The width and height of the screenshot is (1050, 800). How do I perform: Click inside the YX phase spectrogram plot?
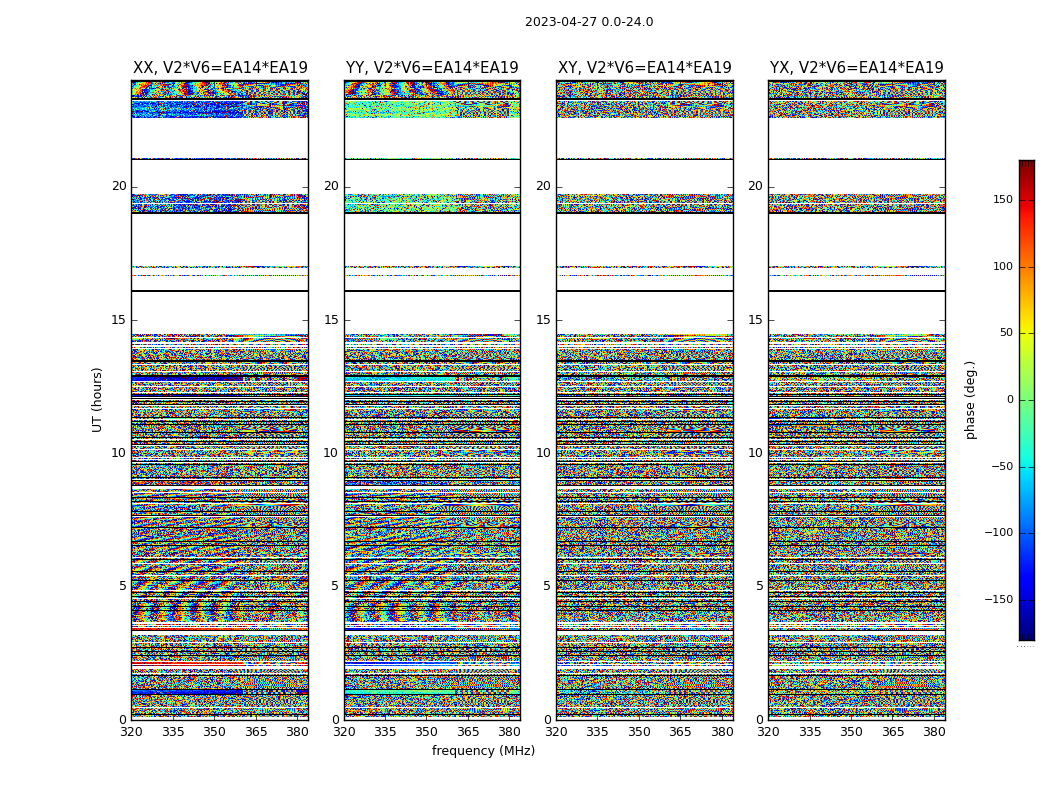[x=856, y=400]
